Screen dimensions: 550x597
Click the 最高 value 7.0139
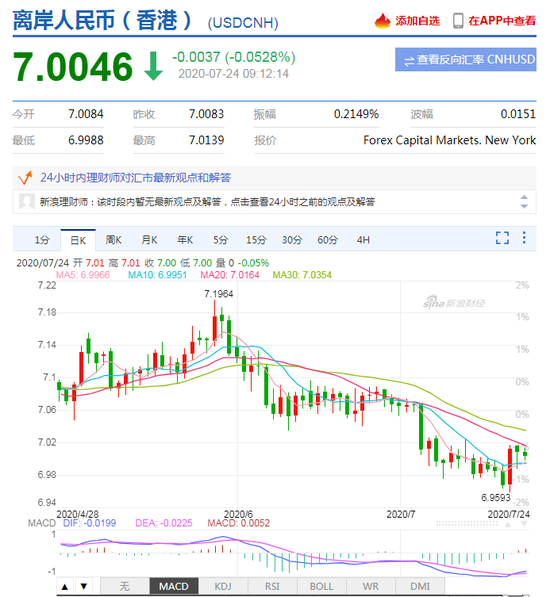click(x=207, y=140)
